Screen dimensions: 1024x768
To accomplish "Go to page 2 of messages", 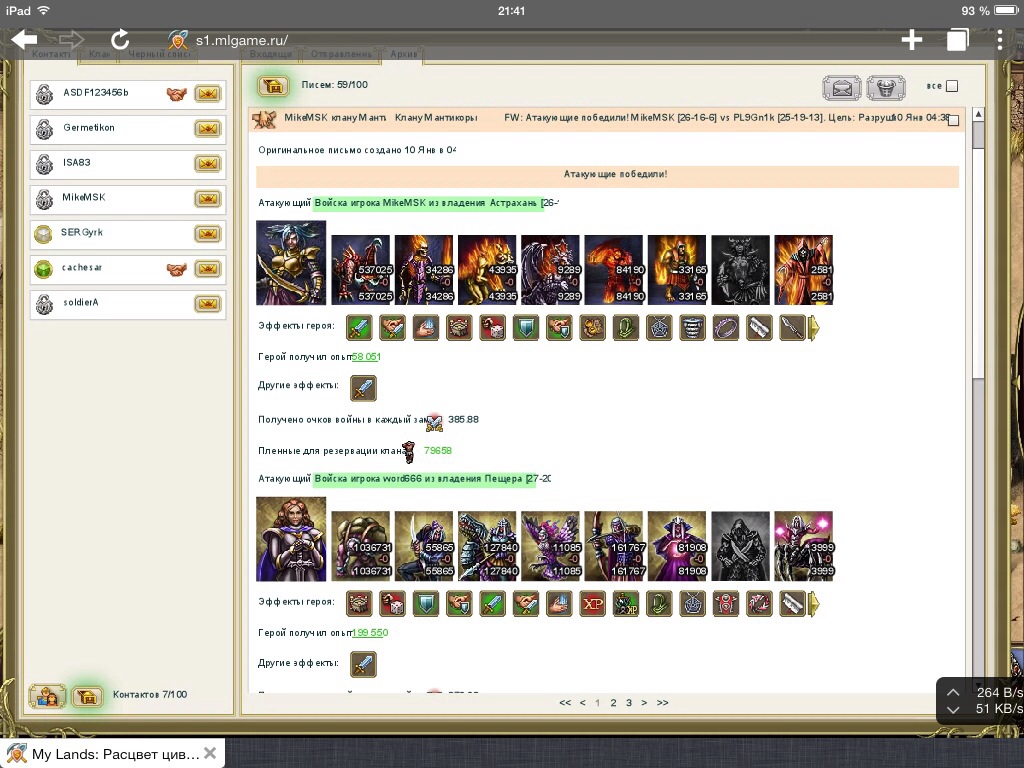I will click(613, 703).
